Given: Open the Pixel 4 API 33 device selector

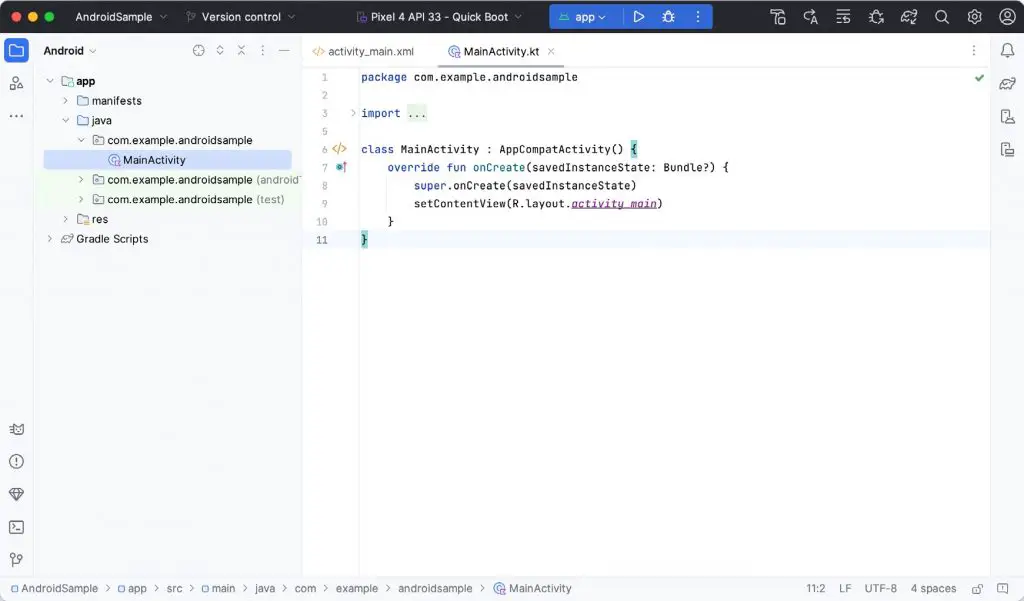Looking at the screenshot, I should tap(437, 16).
